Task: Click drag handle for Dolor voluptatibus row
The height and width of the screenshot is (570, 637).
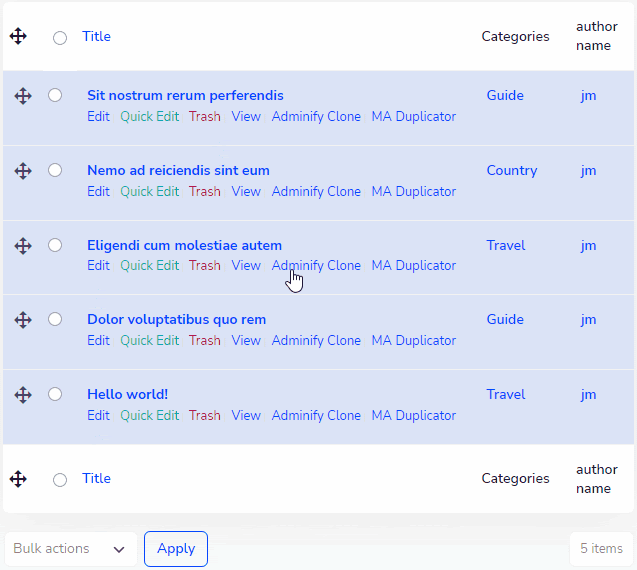Action: point(23,320)
